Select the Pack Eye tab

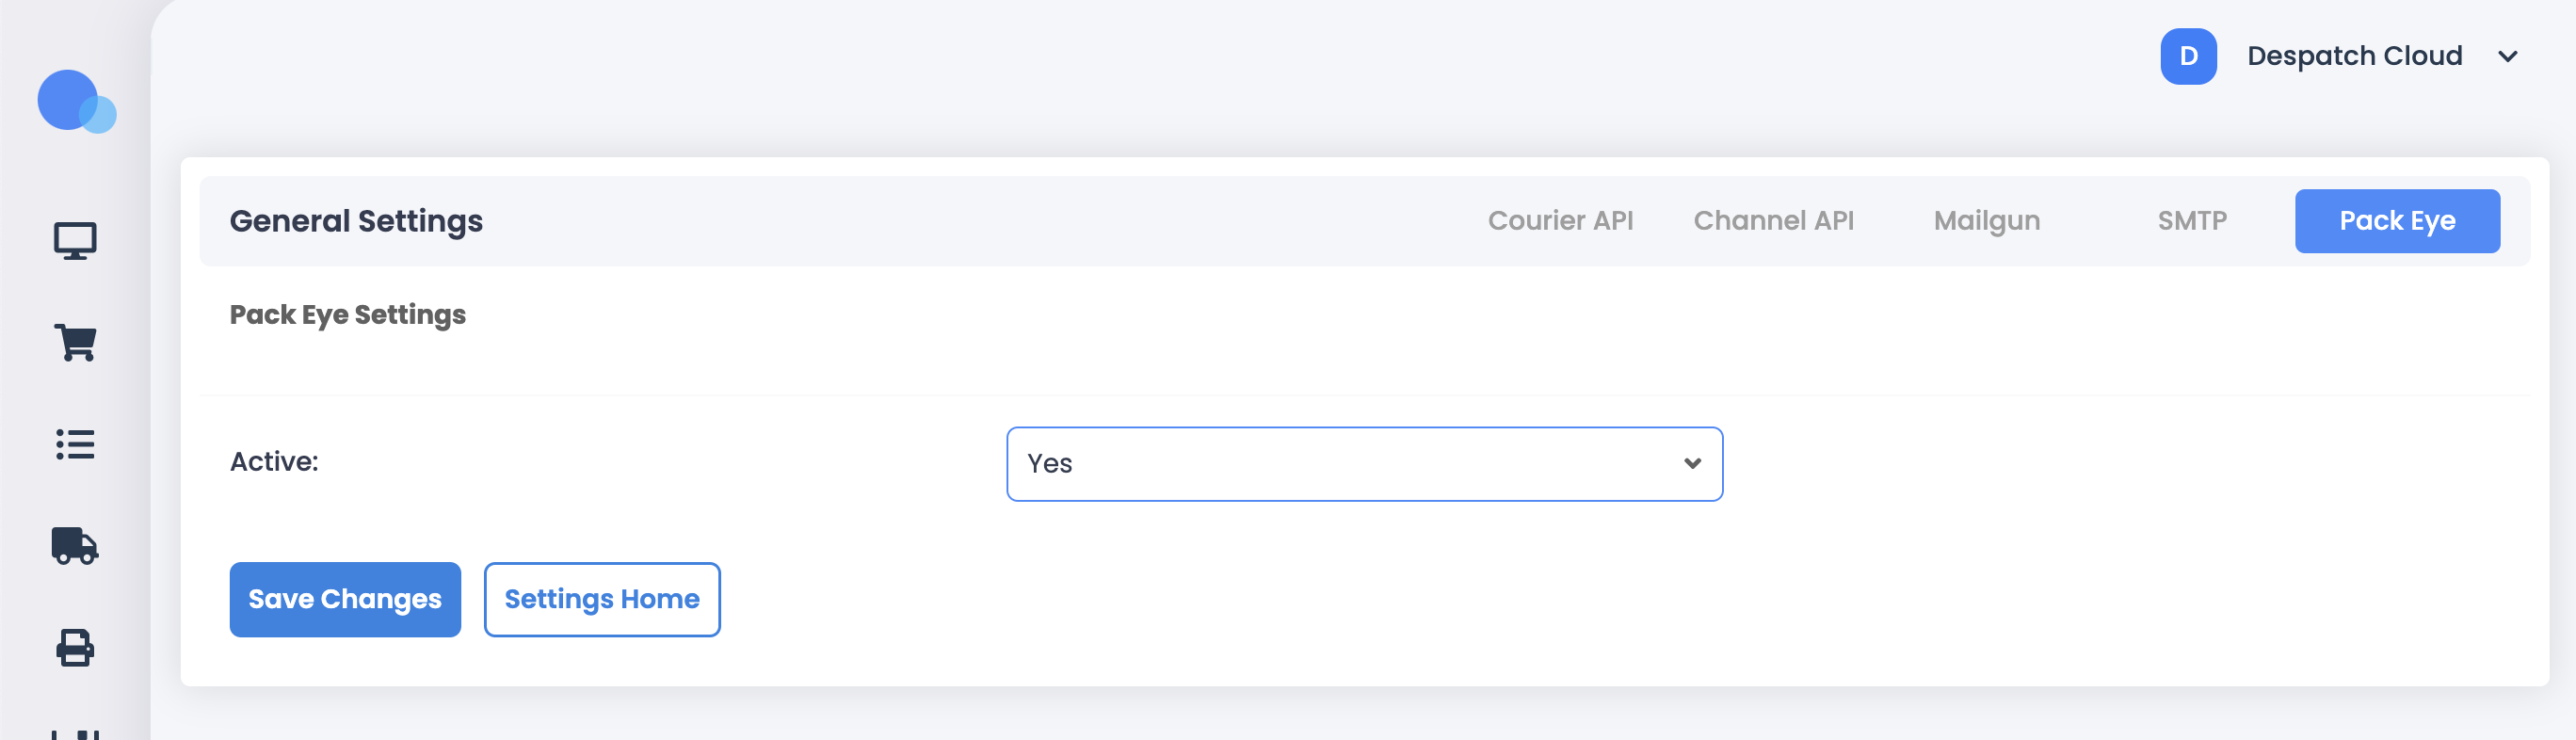coord(2396,221)
